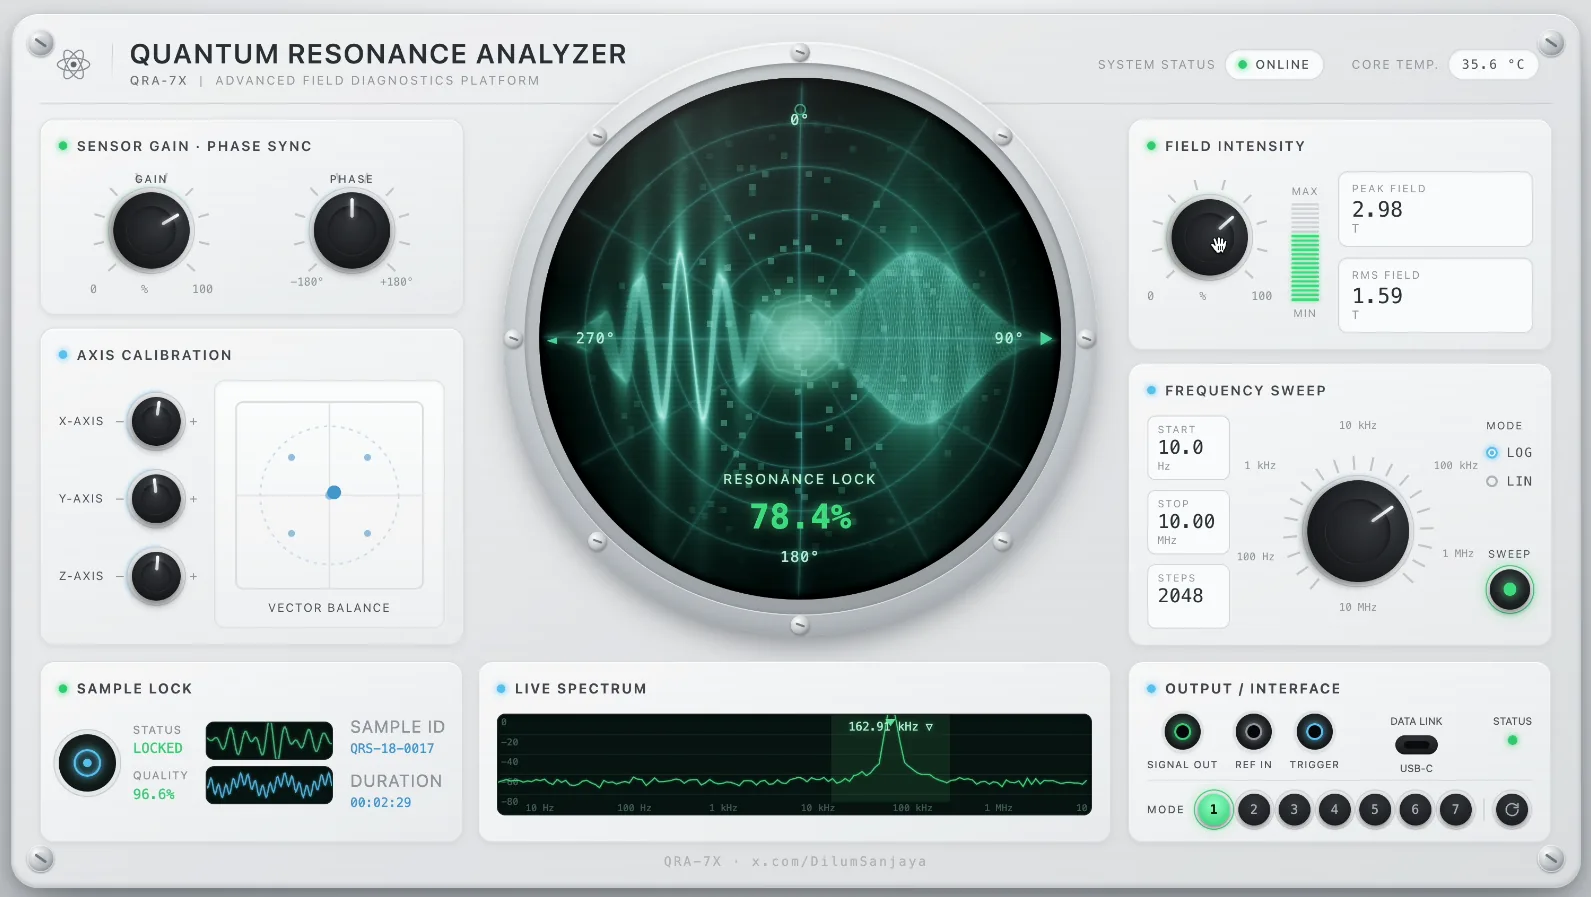Click the TRIGGER jack
Screen dimensions: 1591x897
click(x=1314, y=732)
